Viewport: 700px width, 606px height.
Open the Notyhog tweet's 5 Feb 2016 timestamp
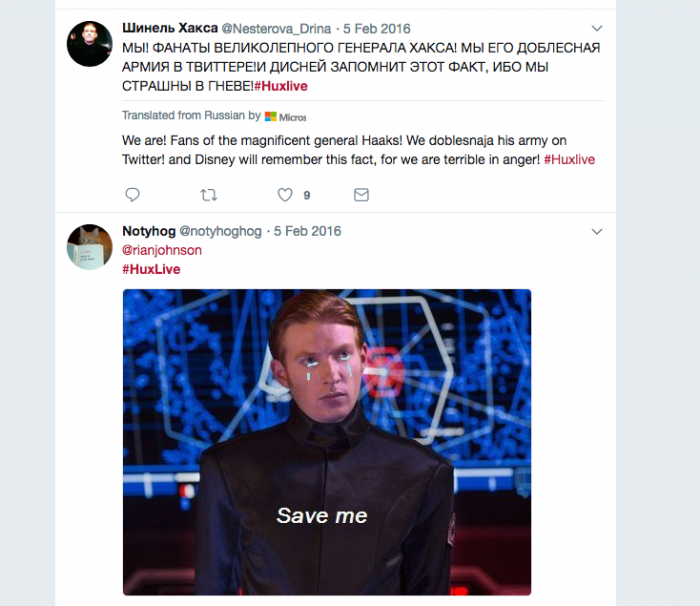(306, 231)
